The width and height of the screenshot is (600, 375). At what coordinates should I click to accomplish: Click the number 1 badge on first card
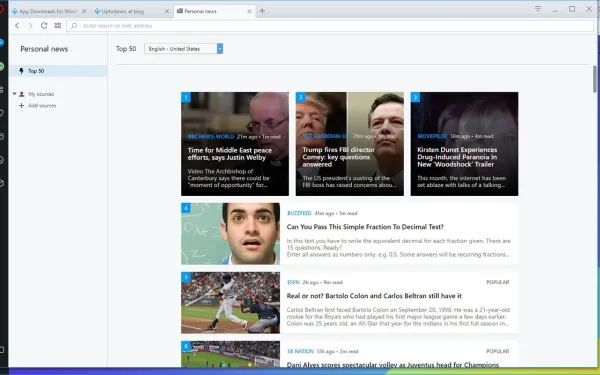click(186, 97)
